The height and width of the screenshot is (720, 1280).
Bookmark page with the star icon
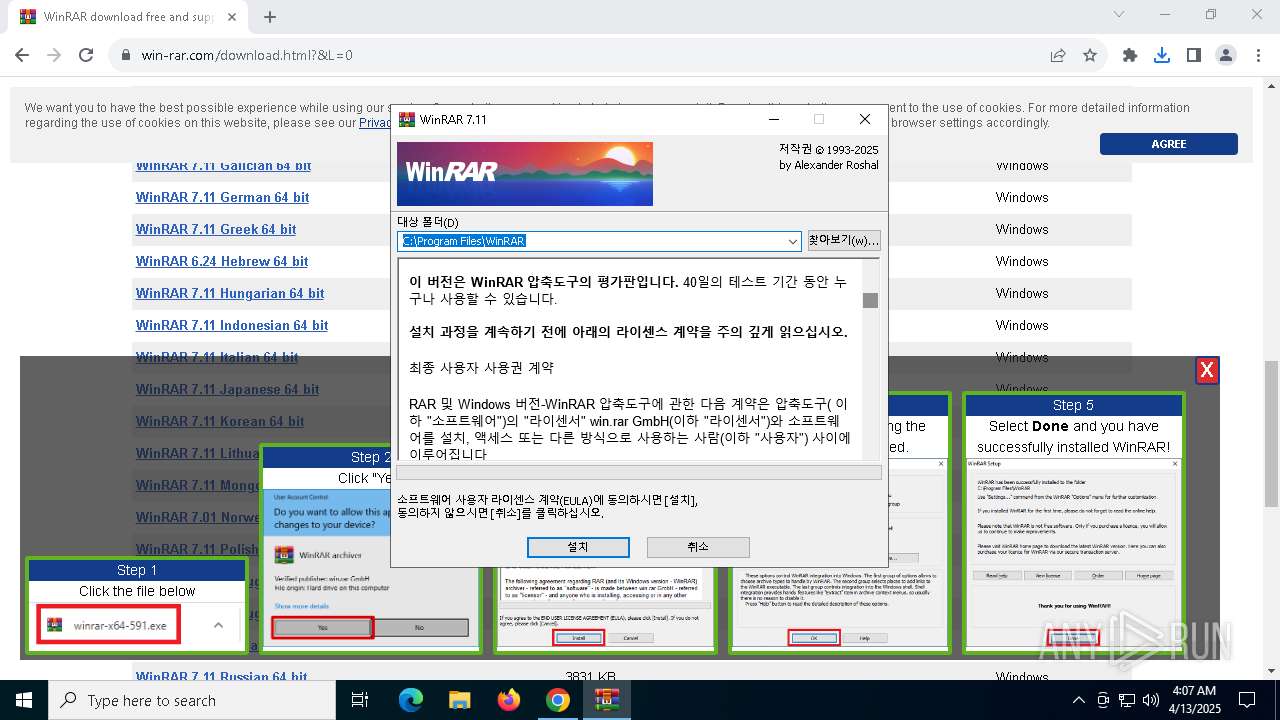point(1090,56)
